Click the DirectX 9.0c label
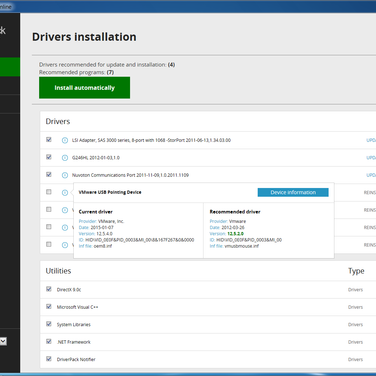This screenshot has height=376, width=376. (x=69, y=290)
